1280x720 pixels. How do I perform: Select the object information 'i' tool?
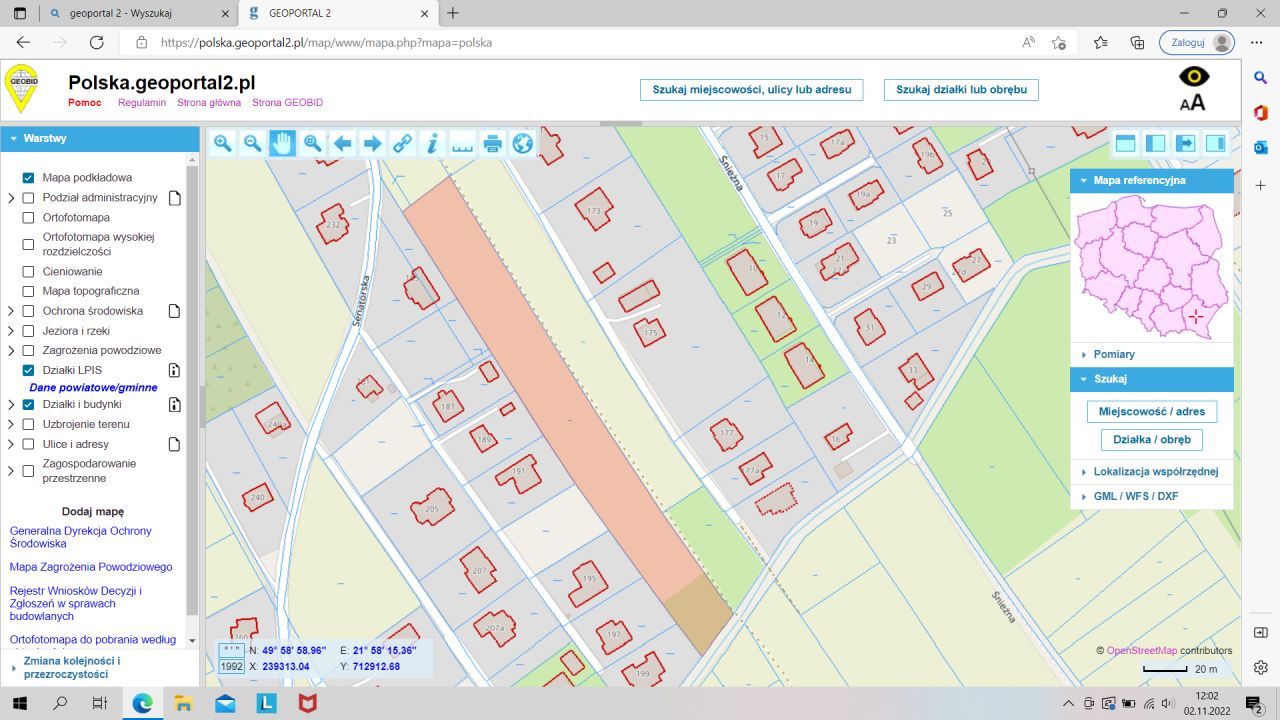[x=433, y=144]
